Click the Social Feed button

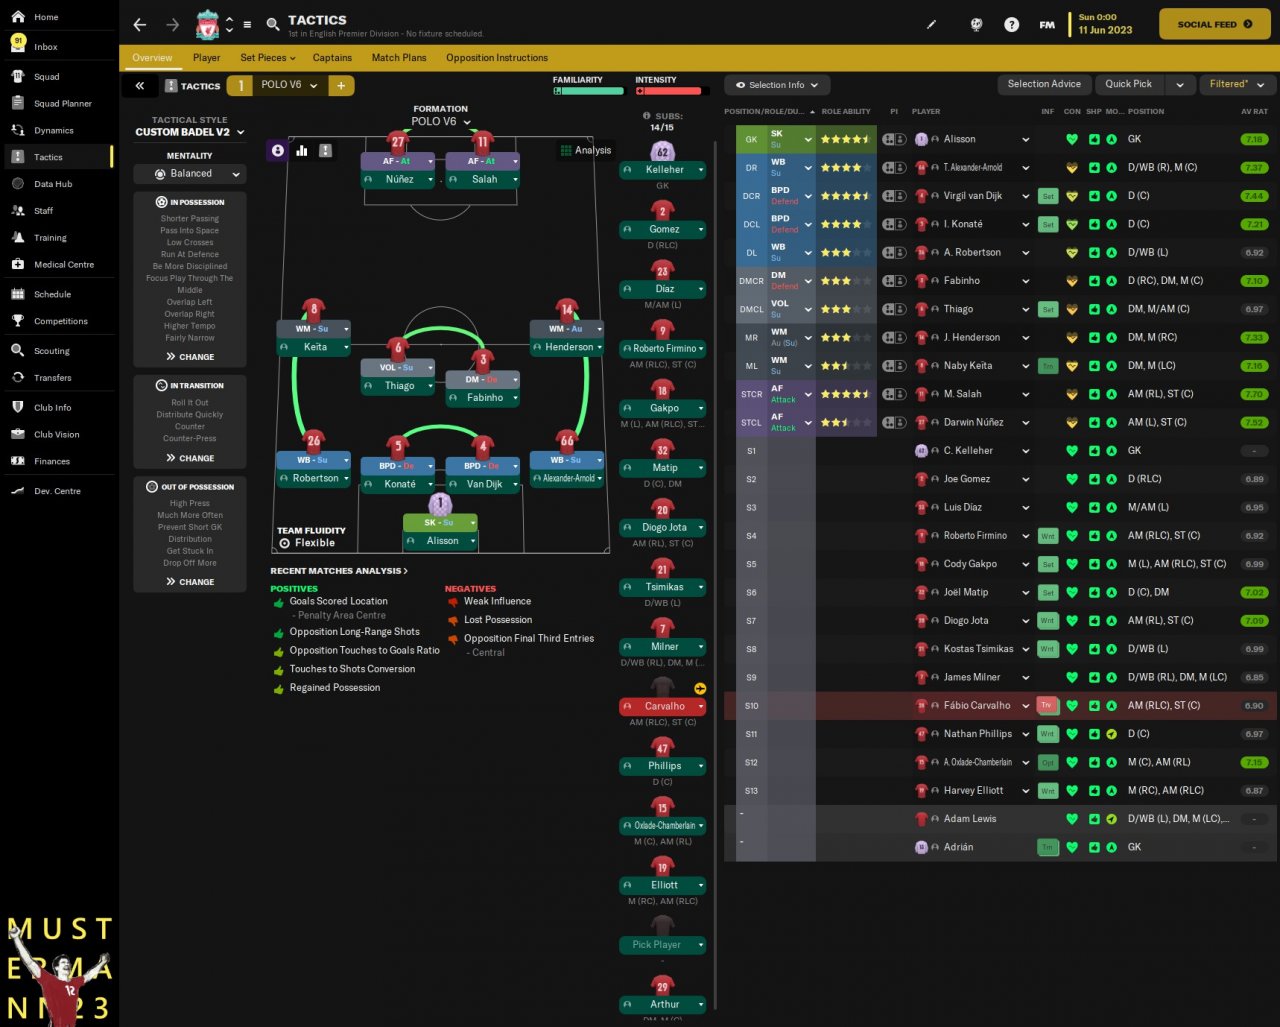[1215, 24]
